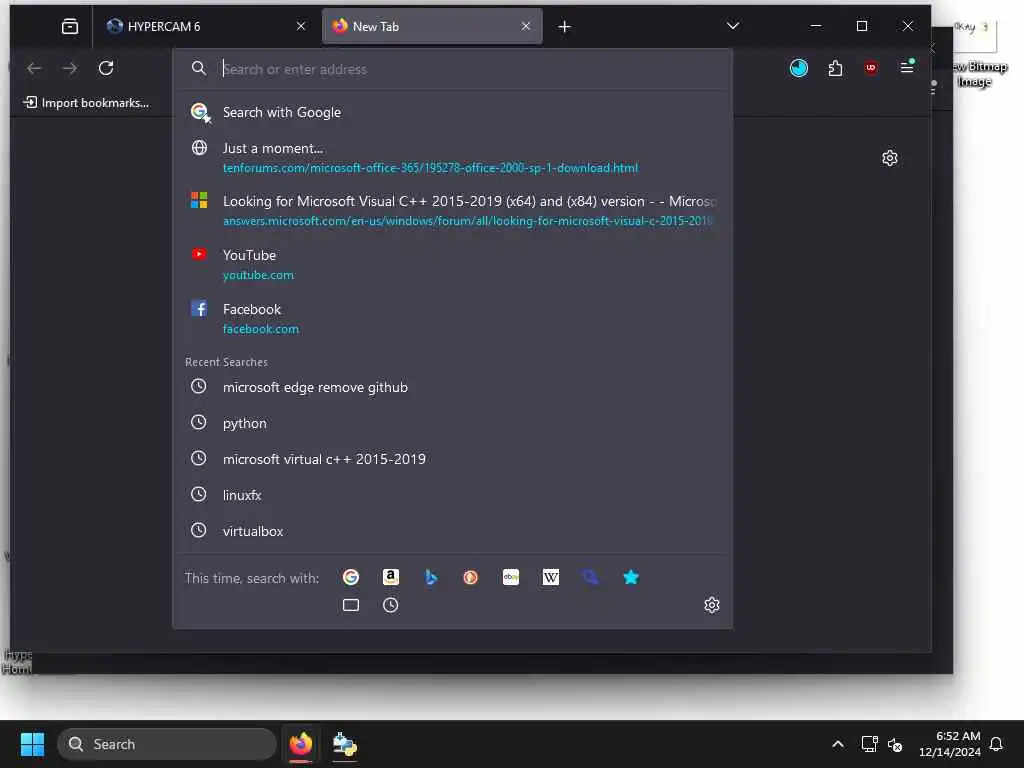This screenshot has height=768, width=1024.
Task: Click the blue circular toolbar icon
Action: click(799, 68)
